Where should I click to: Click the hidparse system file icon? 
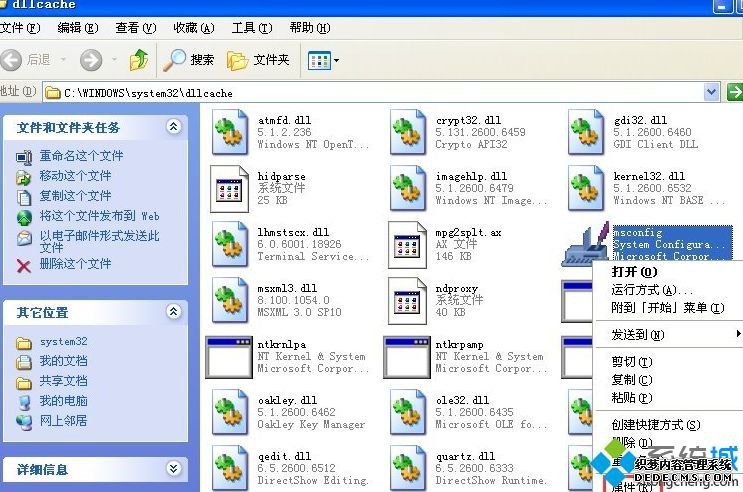[x=230, y=189]
